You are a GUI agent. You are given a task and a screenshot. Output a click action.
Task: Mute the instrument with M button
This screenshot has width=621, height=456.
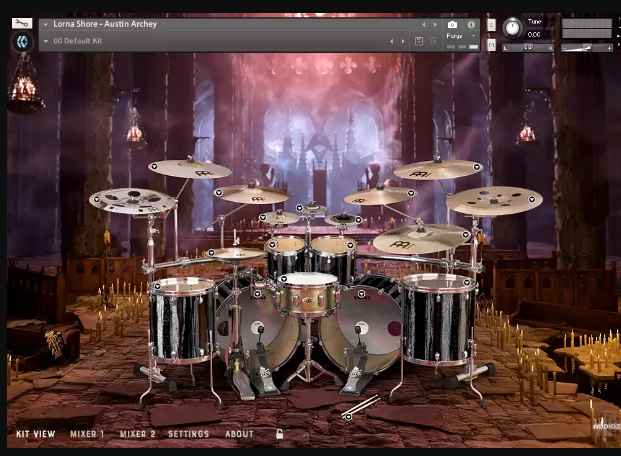point(491,45)
